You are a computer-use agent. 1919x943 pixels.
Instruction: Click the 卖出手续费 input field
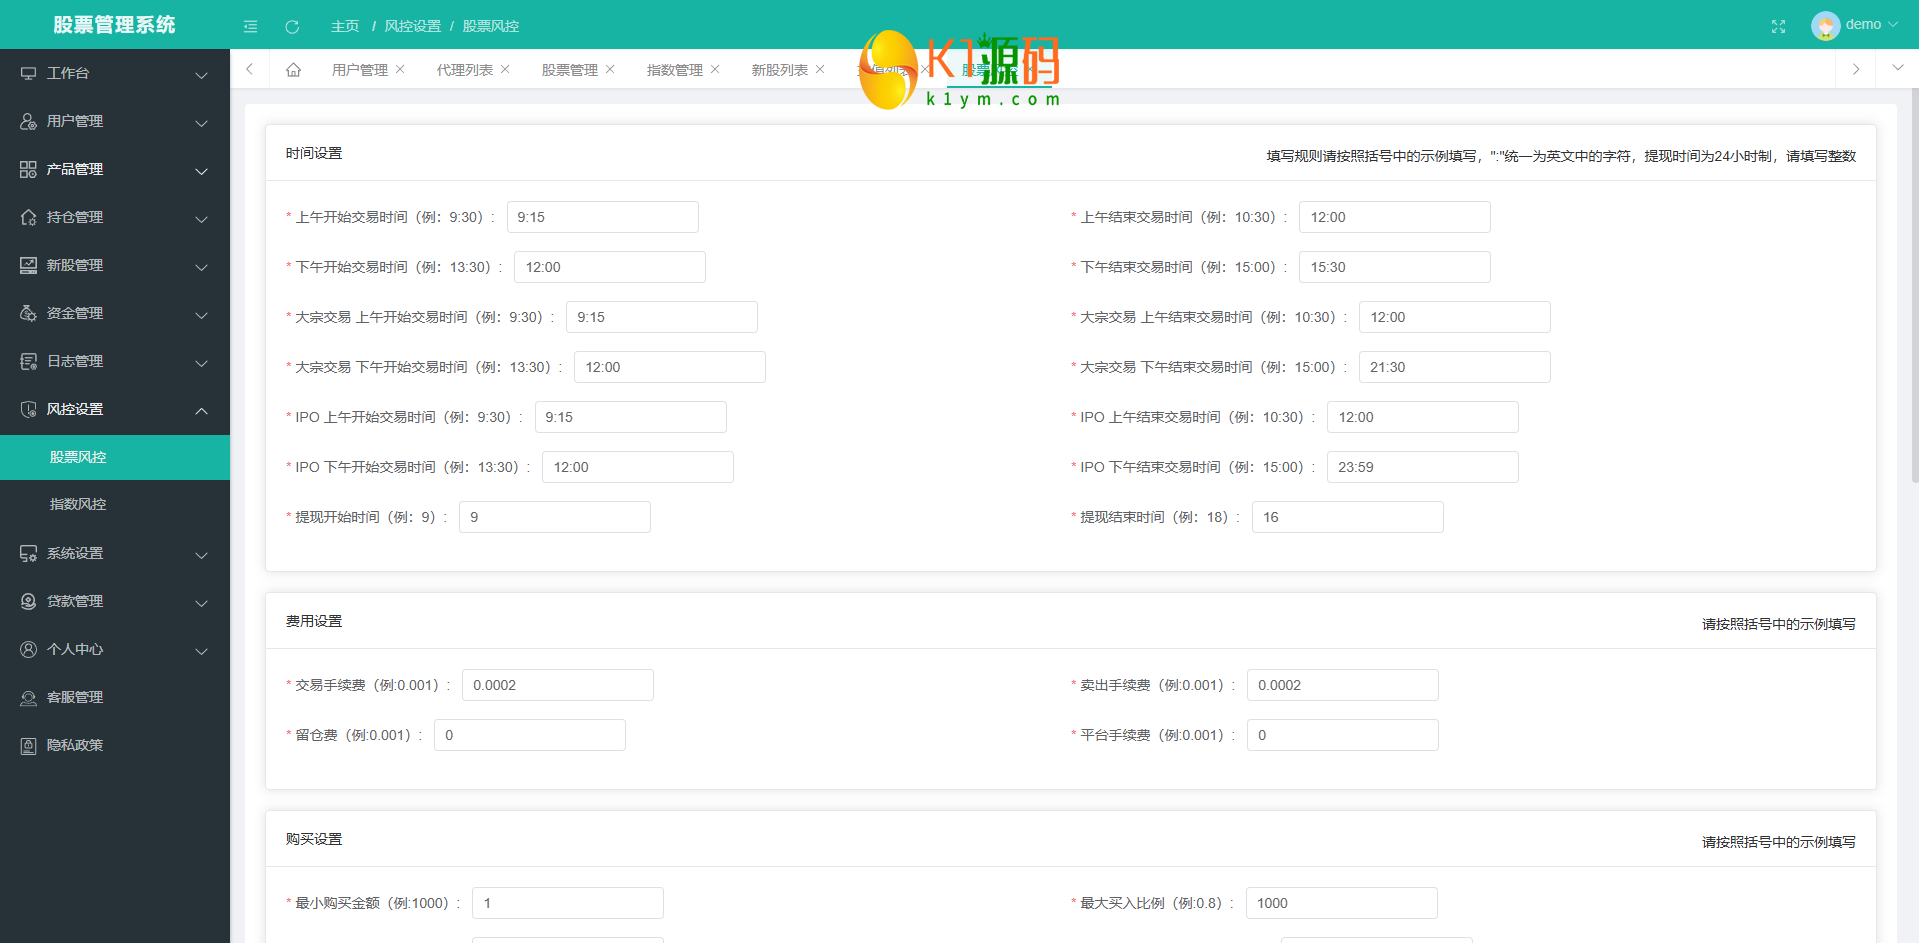click(x=1341, y=685)
